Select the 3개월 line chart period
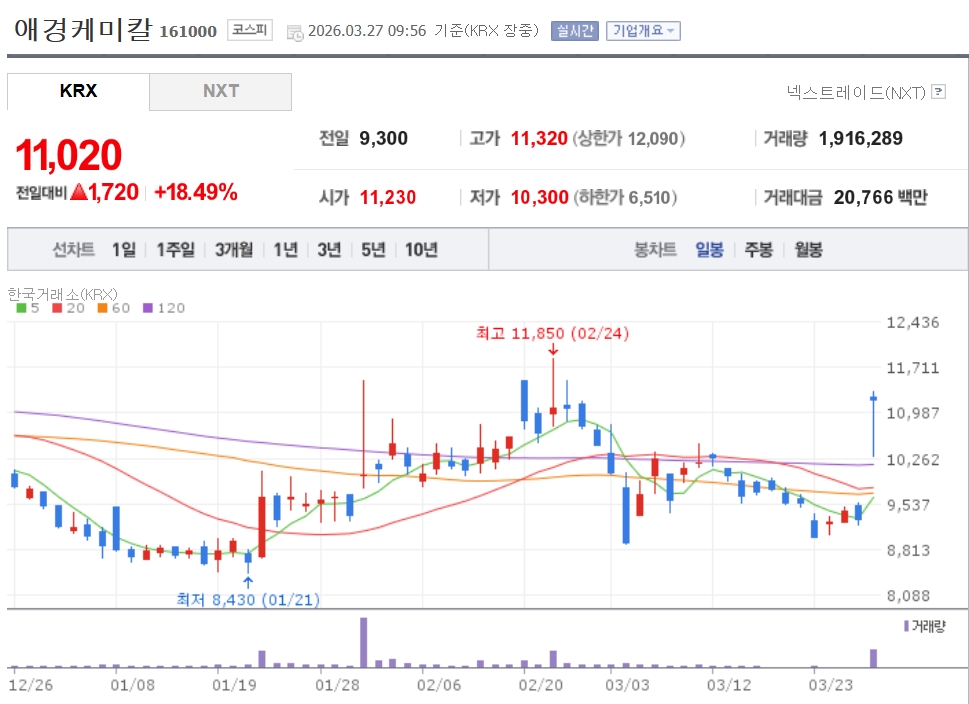The image size is (969, 704). pos(234,250)
